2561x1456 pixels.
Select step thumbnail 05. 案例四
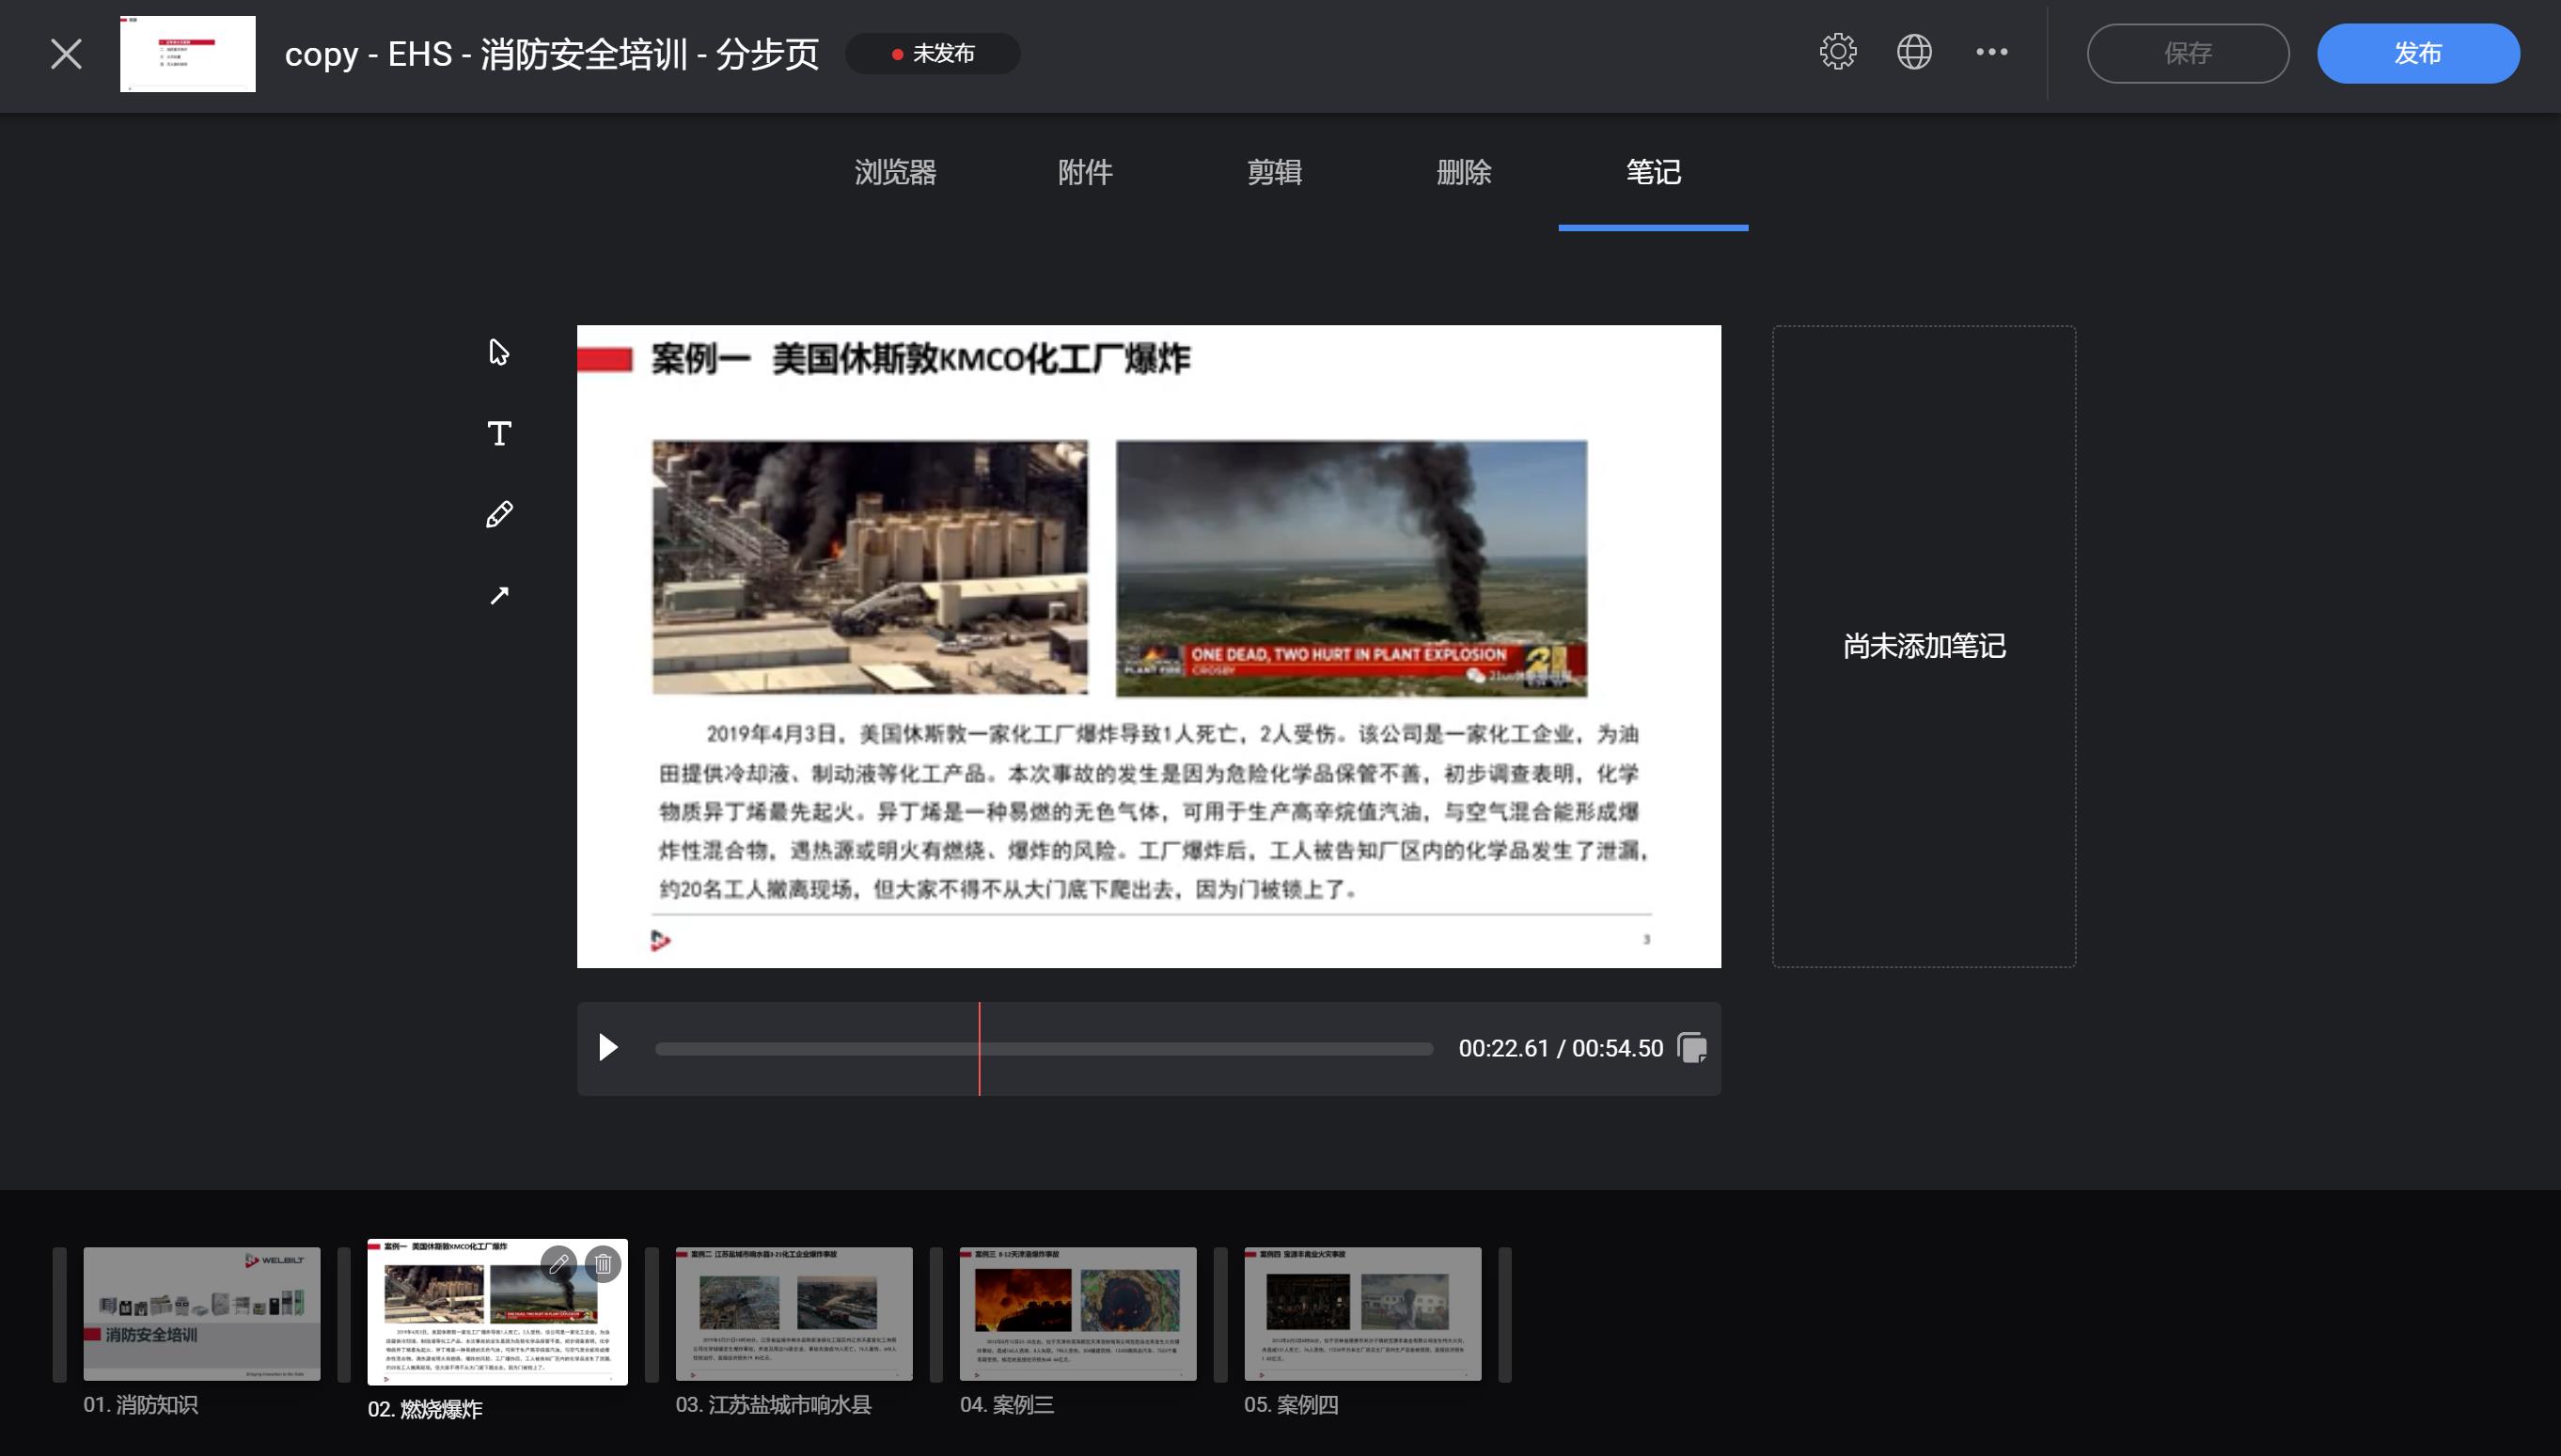(x=1362, y=1313)
